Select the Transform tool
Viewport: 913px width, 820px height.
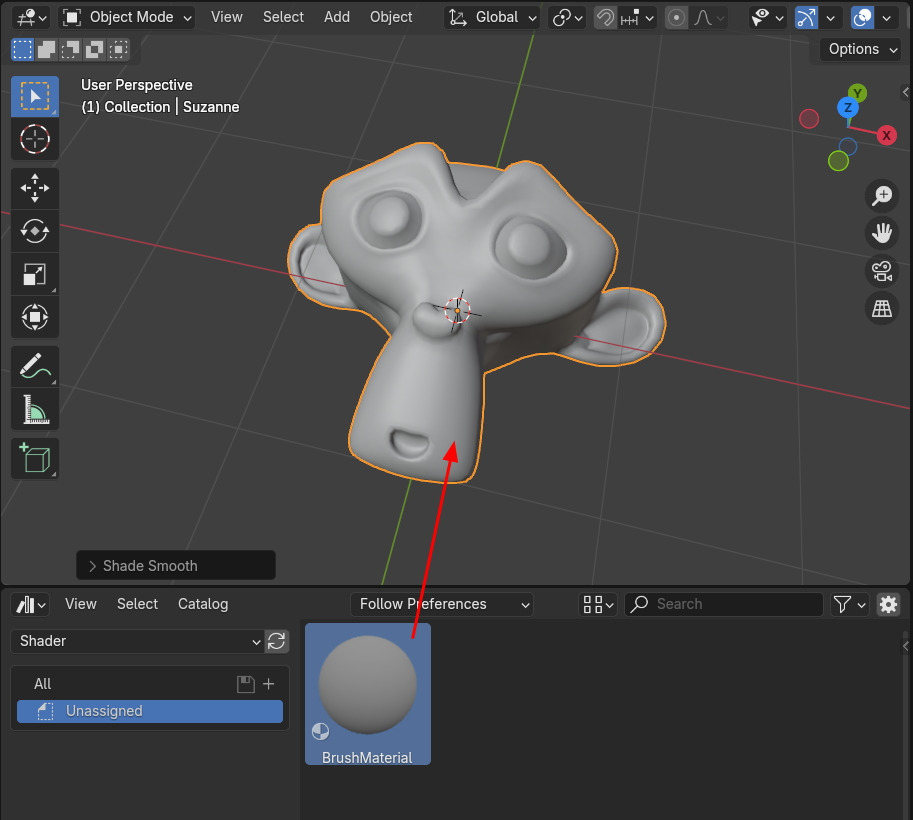[x=35, y=317]
